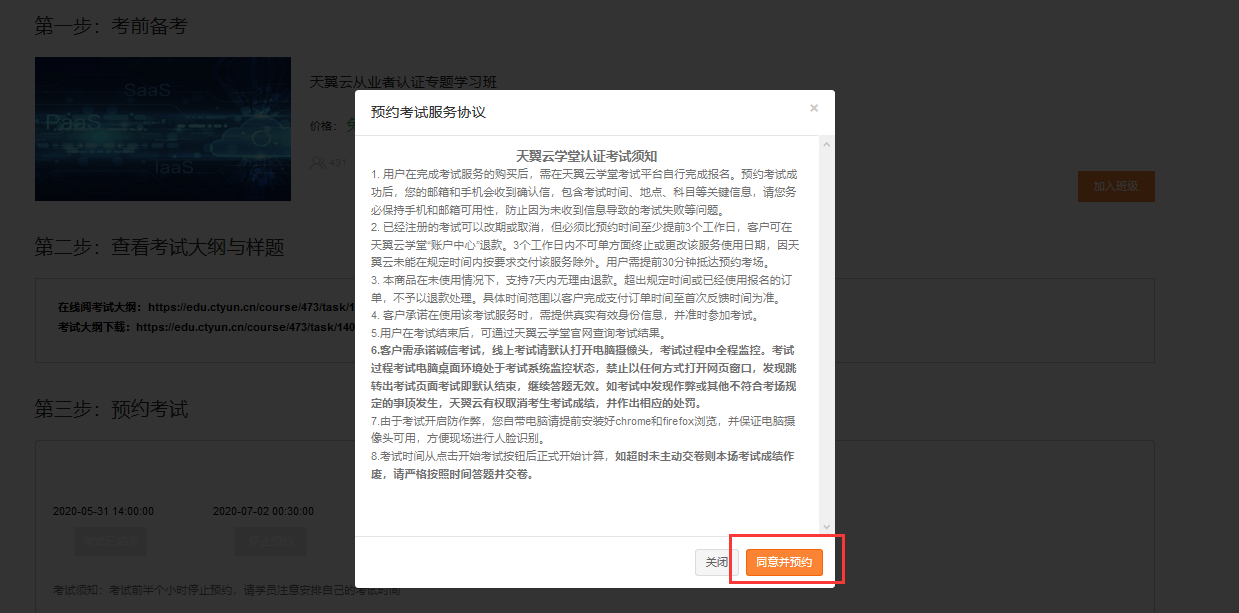Click the student count person icon
The image size is (1239, 613).
[318, 162]
